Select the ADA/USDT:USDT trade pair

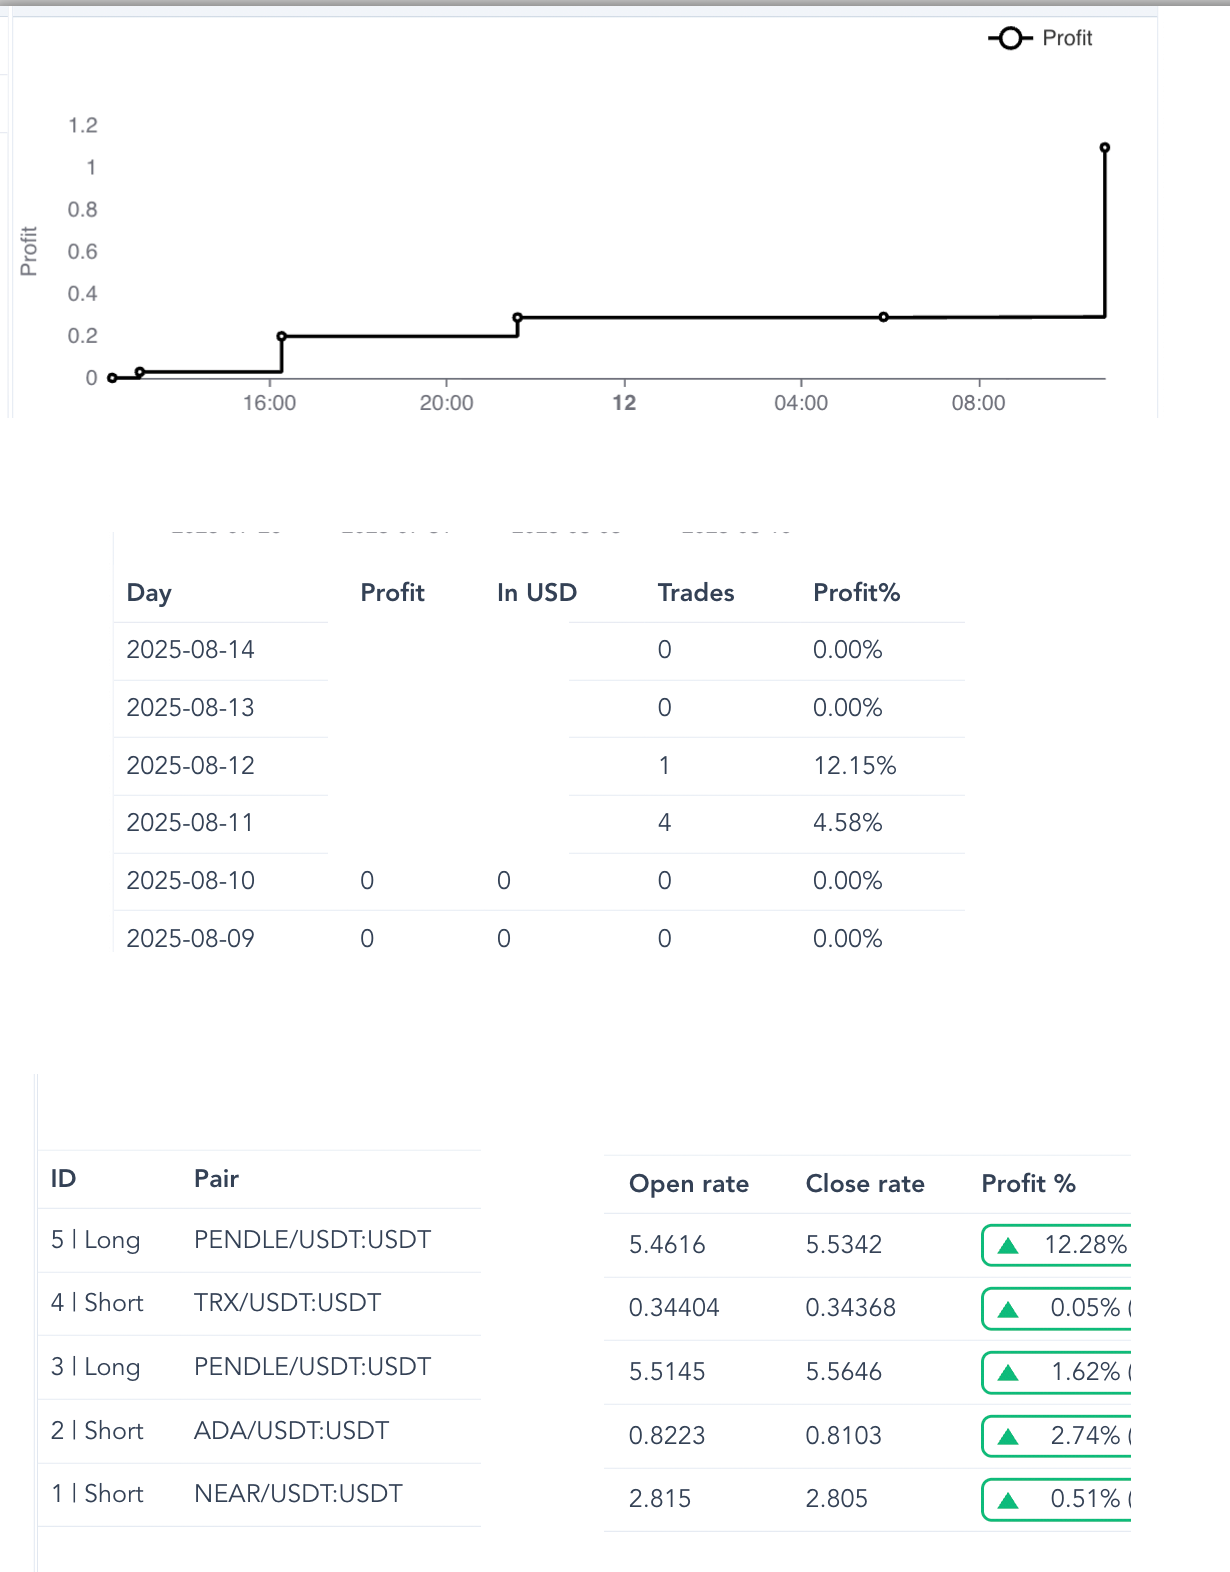291,1431
